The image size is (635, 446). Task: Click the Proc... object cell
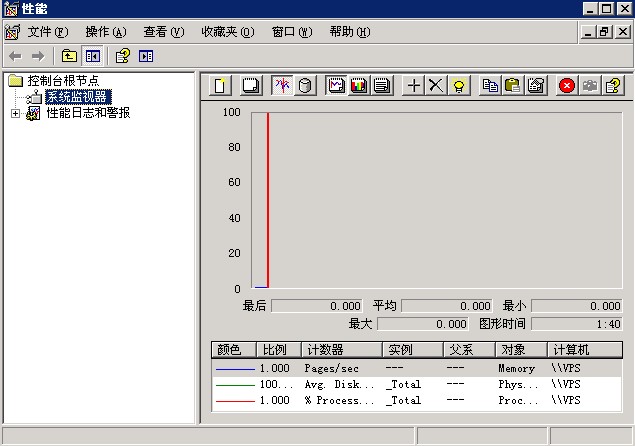pyautogui.click(x=518, y=401)
